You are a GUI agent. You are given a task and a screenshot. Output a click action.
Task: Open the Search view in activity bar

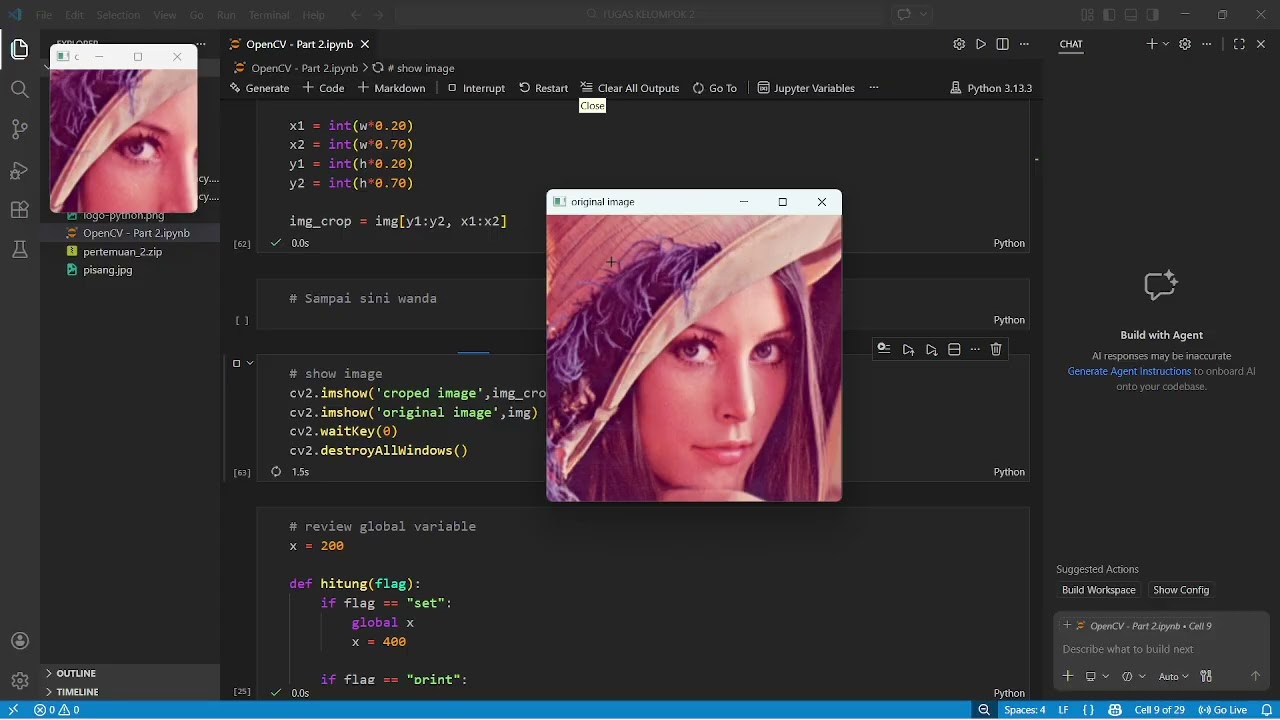(19, 89)
